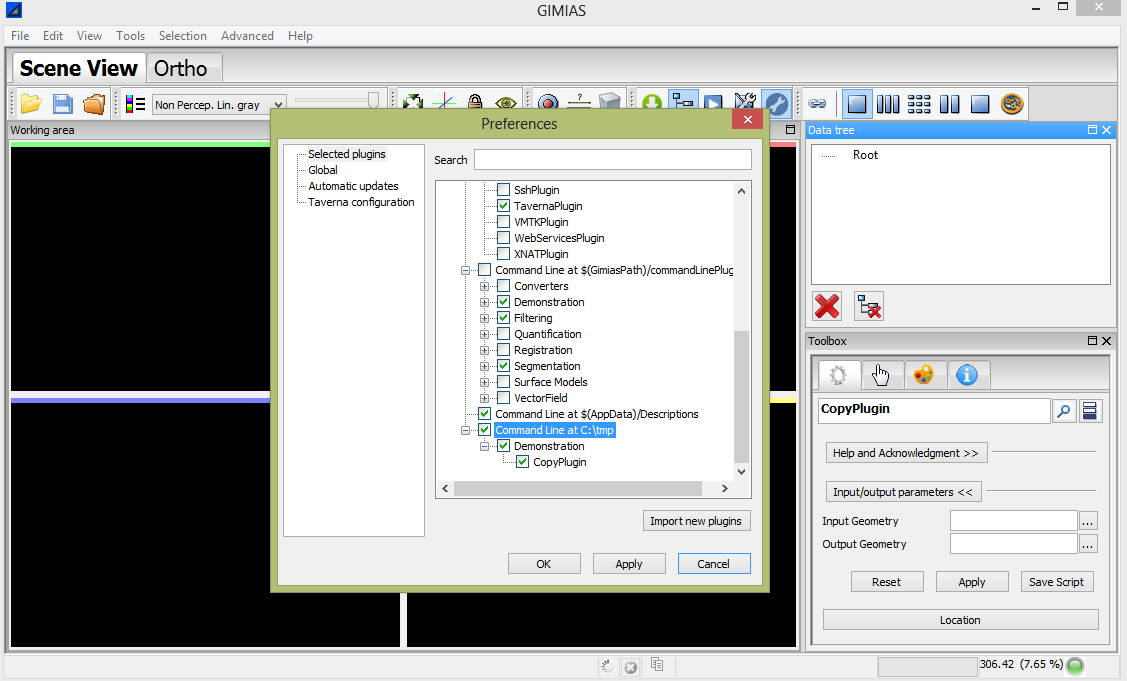Click Apply in the Preferences dialog
This screenshot has height=681, width=1127.
click(x=629, y=563)
